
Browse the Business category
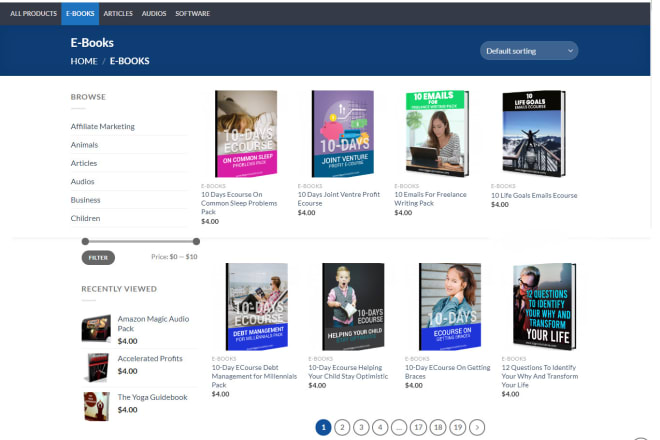pos(85,200)
